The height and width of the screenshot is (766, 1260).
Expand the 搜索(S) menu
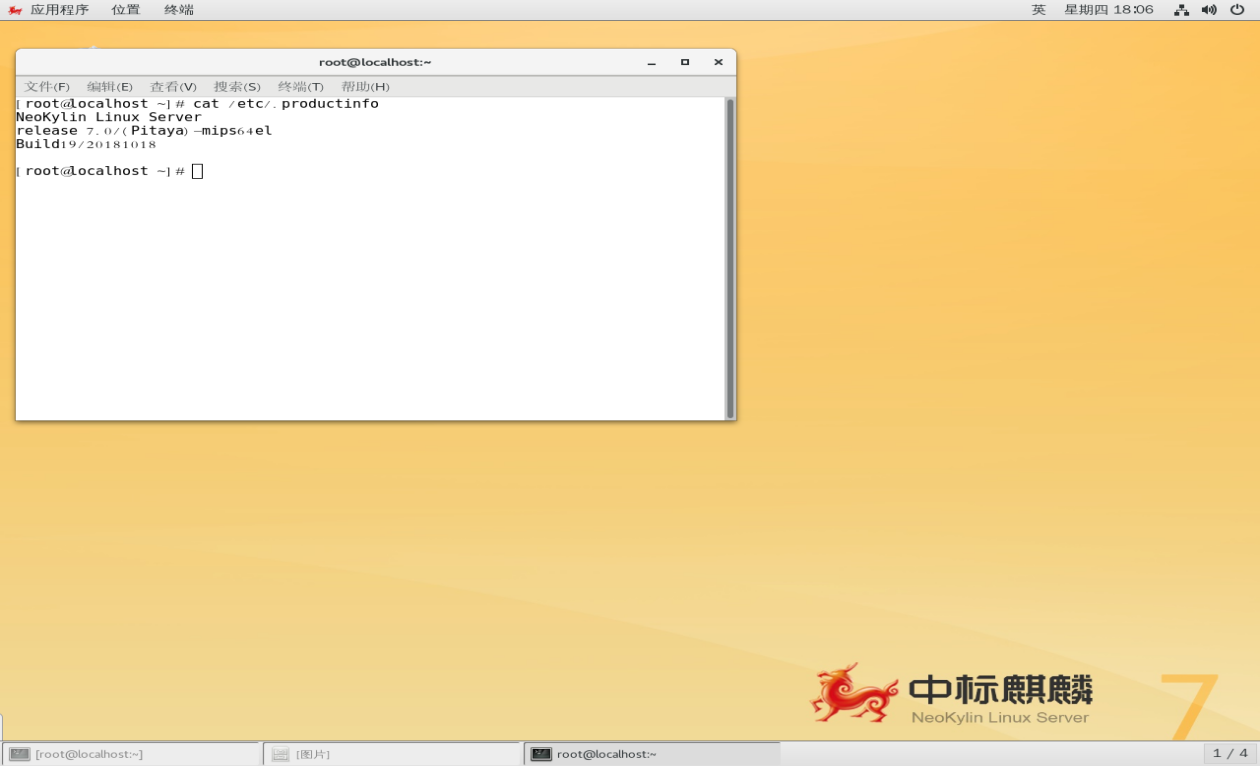[x=237, y=87]
